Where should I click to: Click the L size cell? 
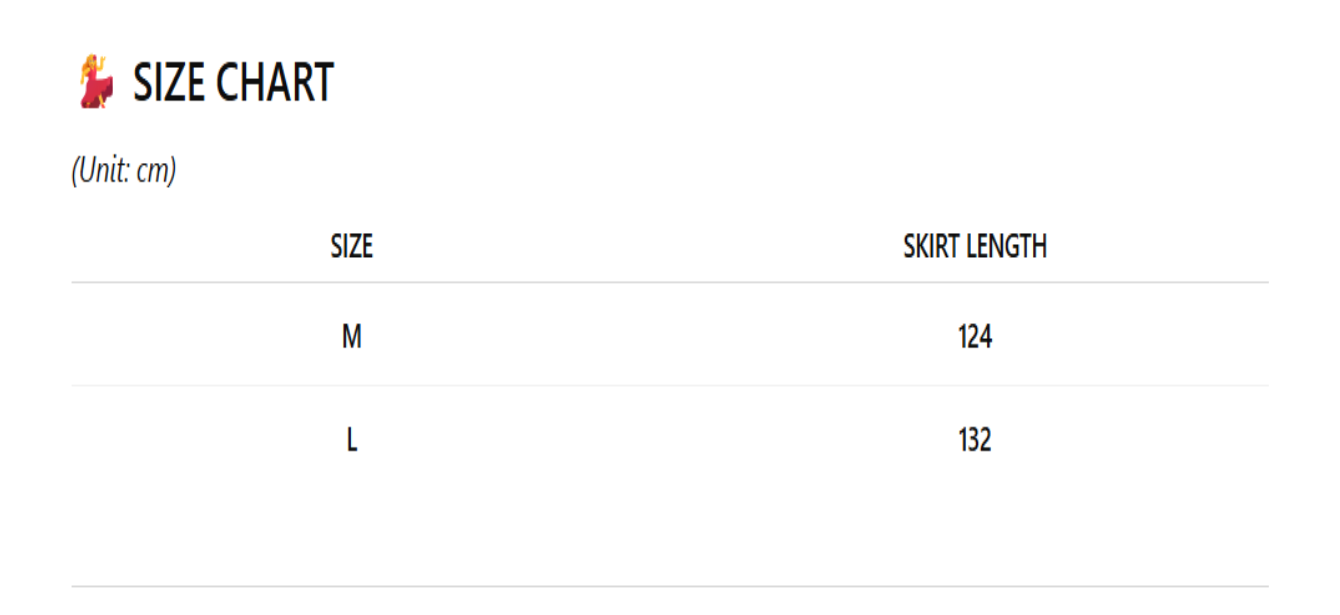[x=351, y=440]
